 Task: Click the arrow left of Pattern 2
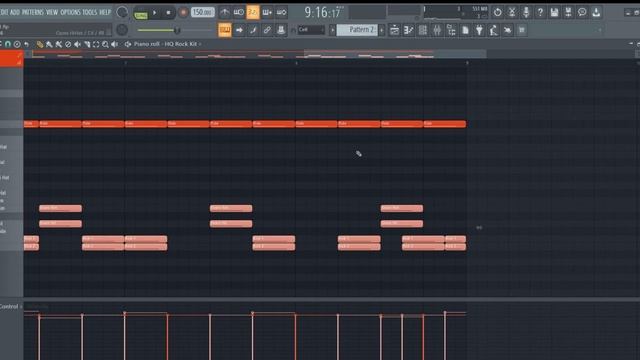tap(332, 30)
